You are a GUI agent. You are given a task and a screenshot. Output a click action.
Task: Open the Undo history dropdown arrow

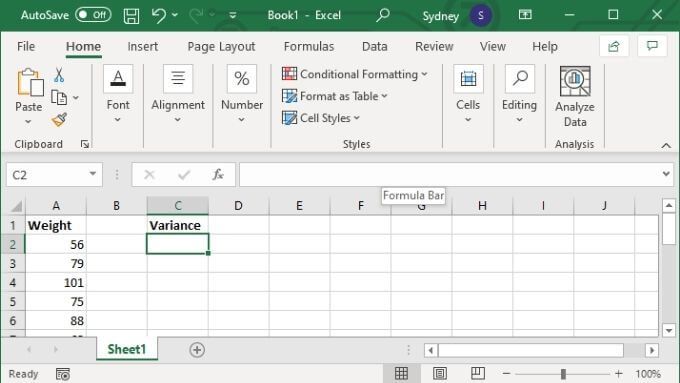pyautogui.click(x=175, y=15)
